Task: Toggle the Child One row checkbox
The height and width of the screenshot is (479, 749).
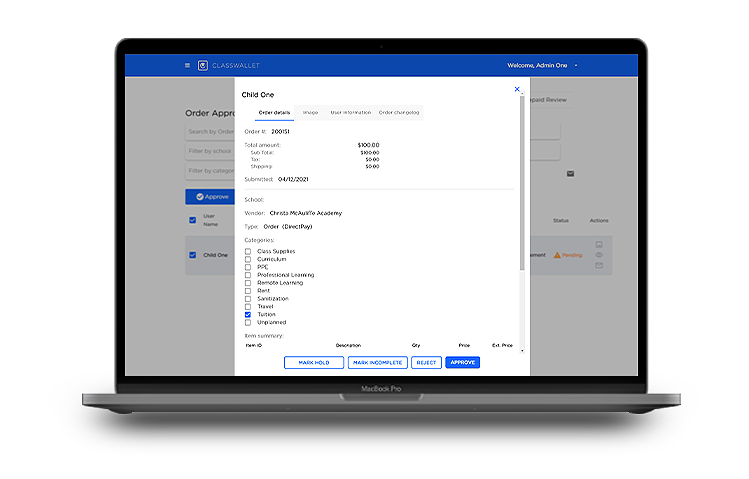Action: [x=193, y=255]
